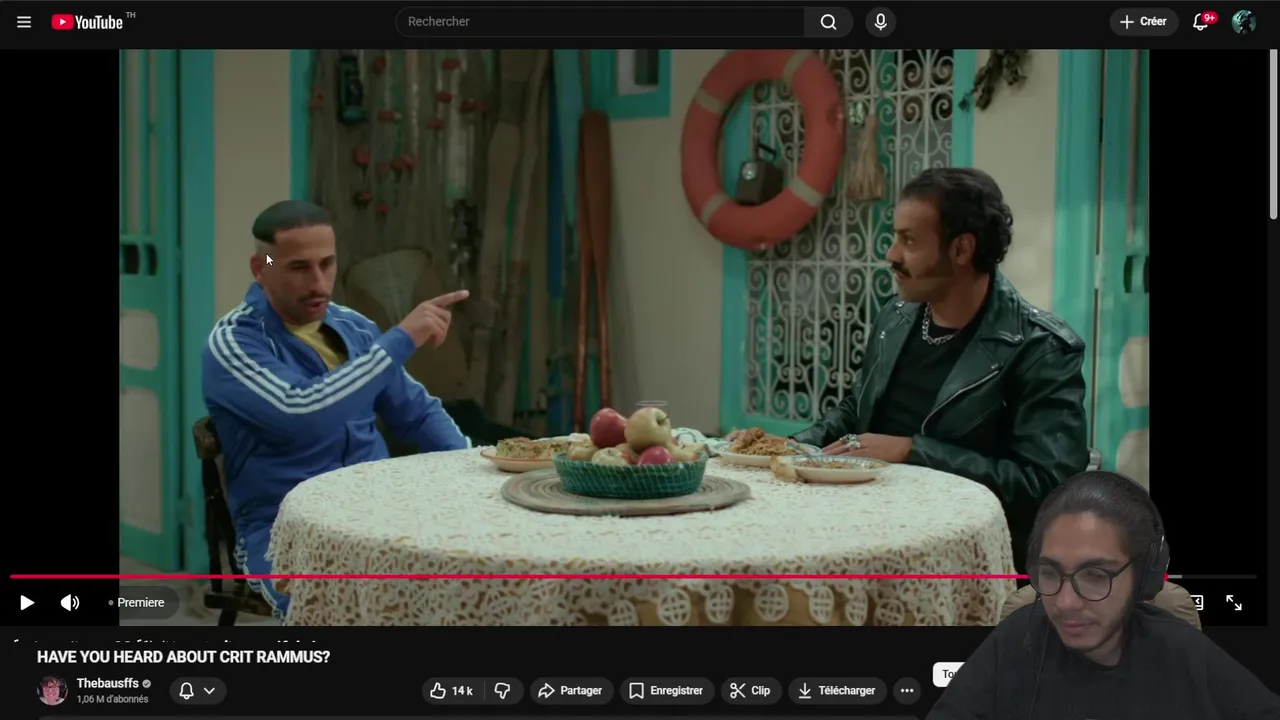Open account avatar menu
The image size is (1280, 720).
(x=1243, y=22)
